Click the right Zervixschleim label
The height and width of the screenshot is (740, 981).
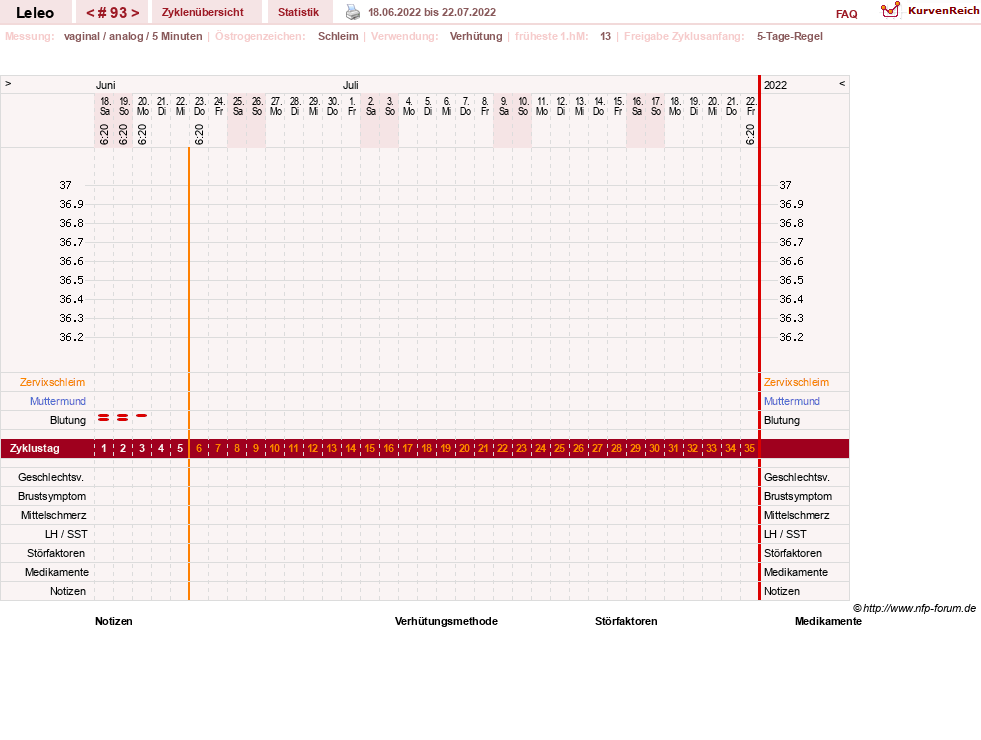tap(796, 382)
